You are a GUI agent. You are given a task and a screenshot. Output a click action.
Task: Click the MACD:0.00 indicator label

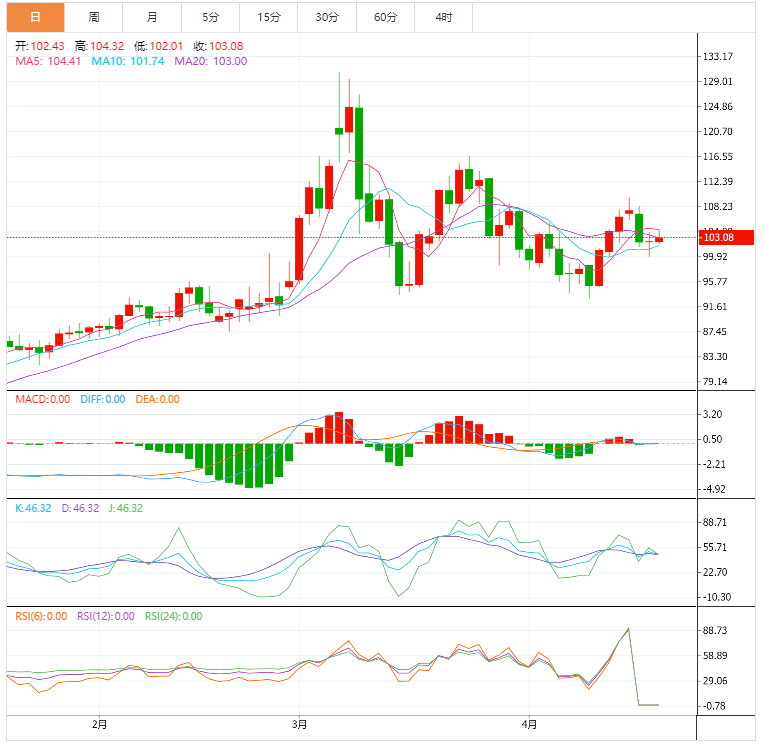pyautogui.click(x=42, y=399)
